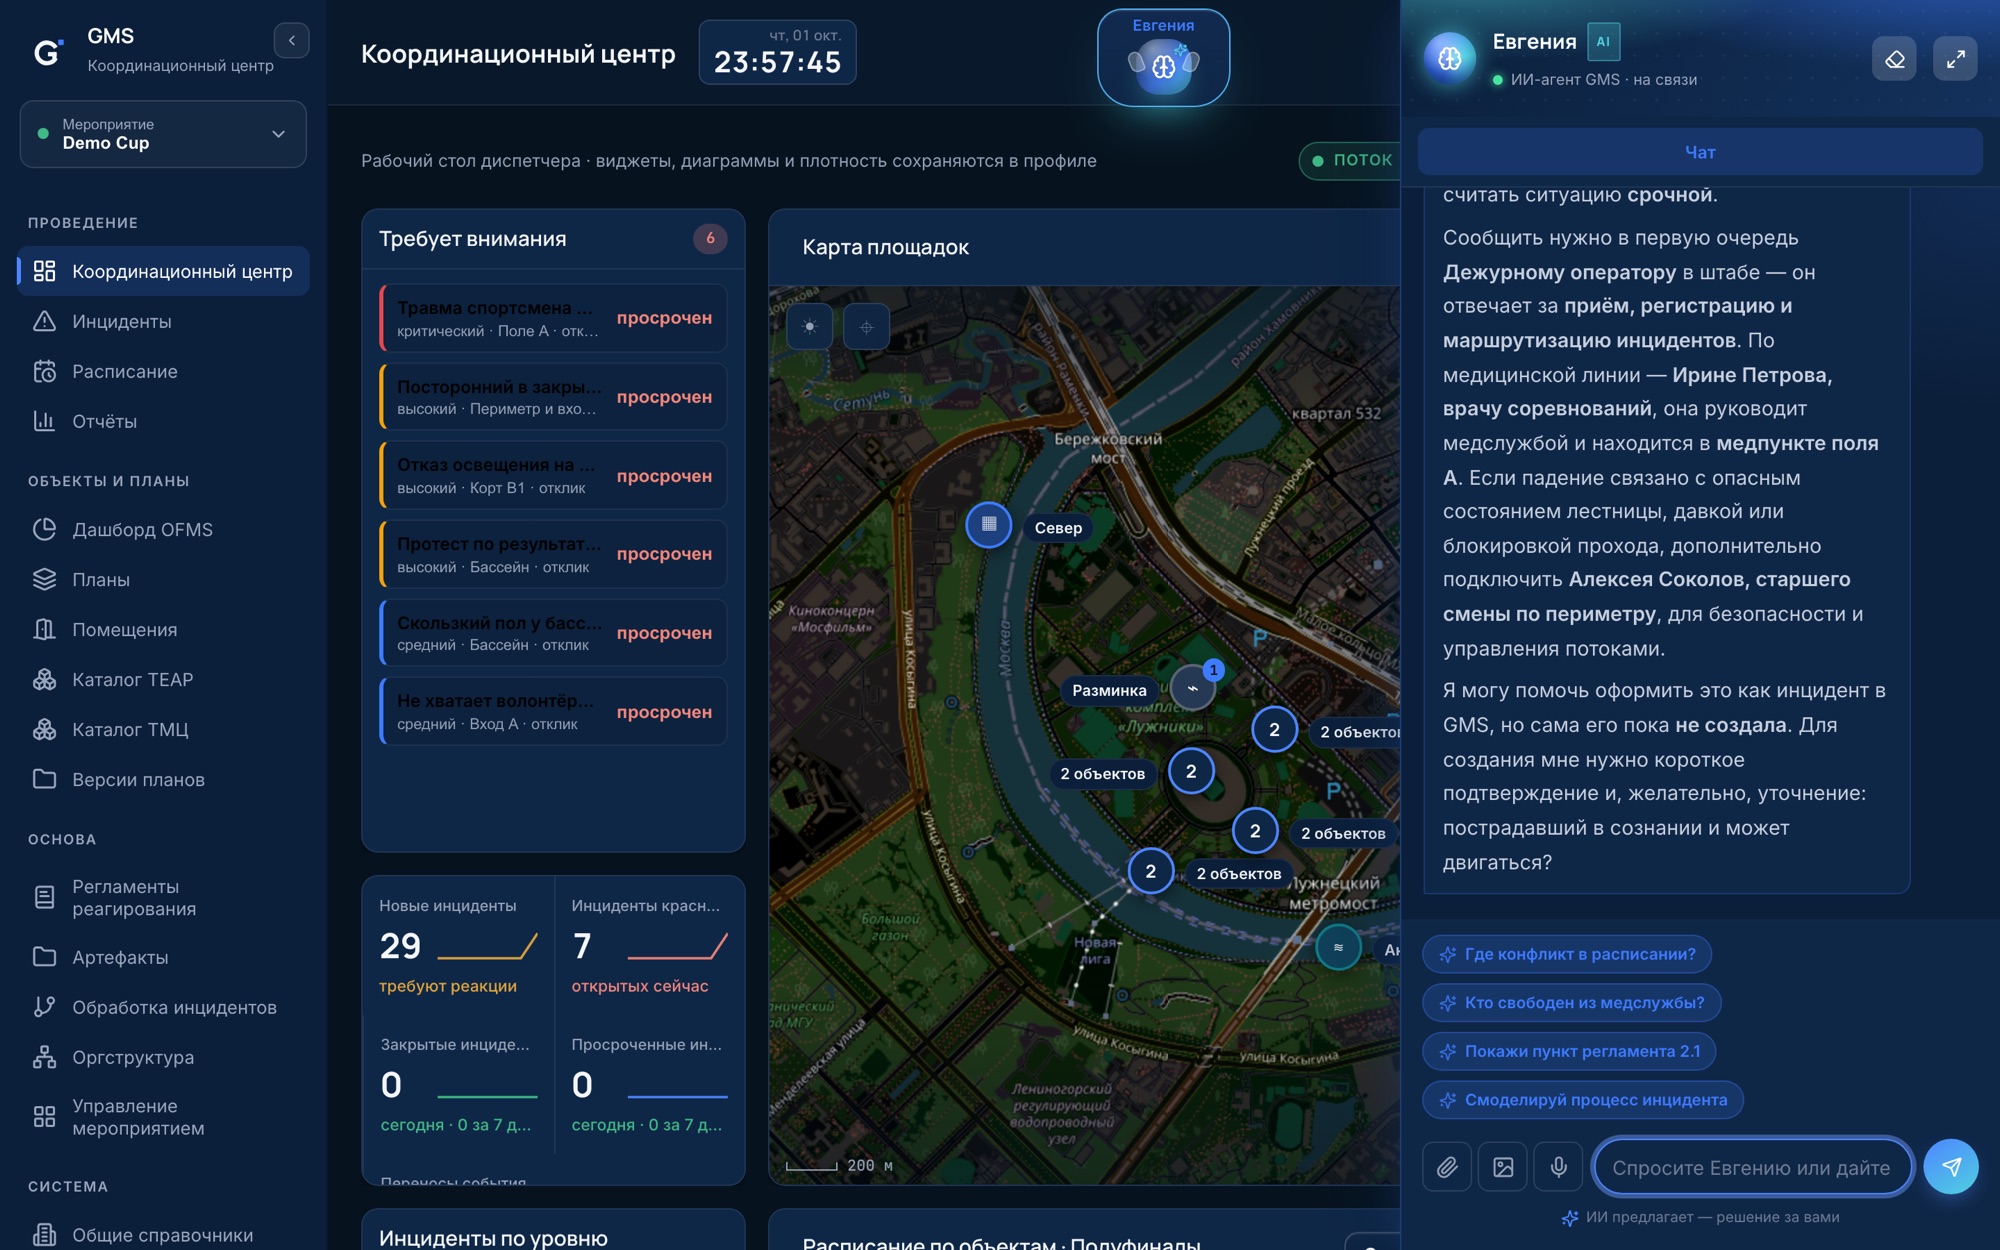Open Координационный центр in the sidebar

point(163,271)
